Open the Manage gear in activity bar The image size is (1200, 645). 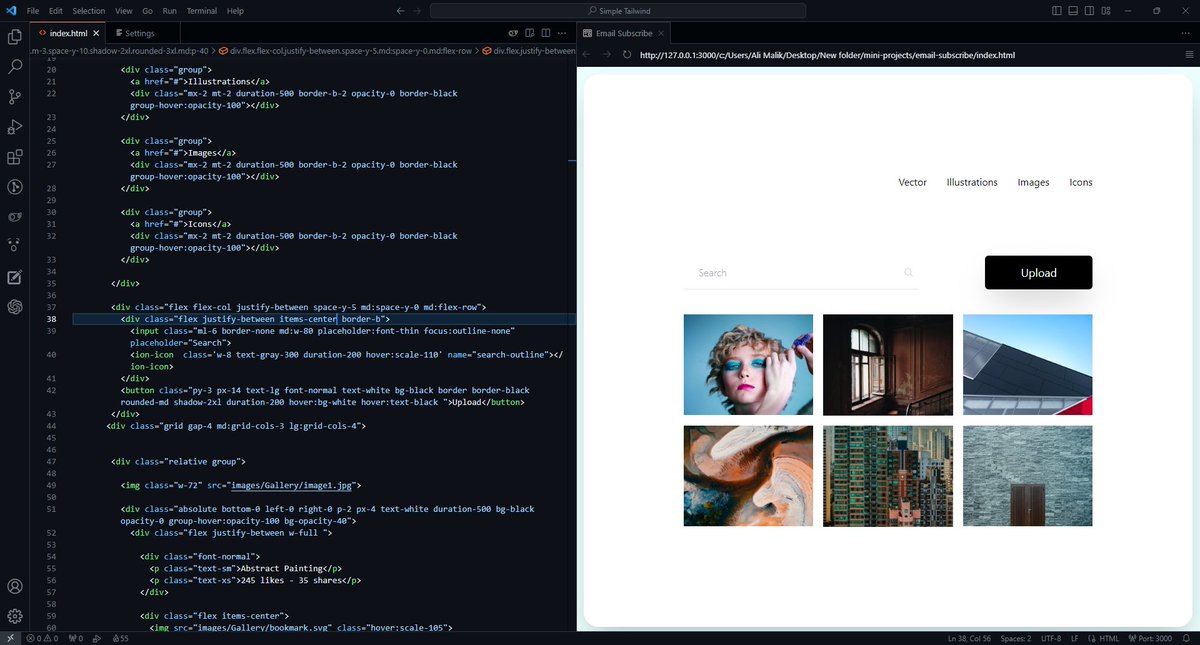coord(15,616)
